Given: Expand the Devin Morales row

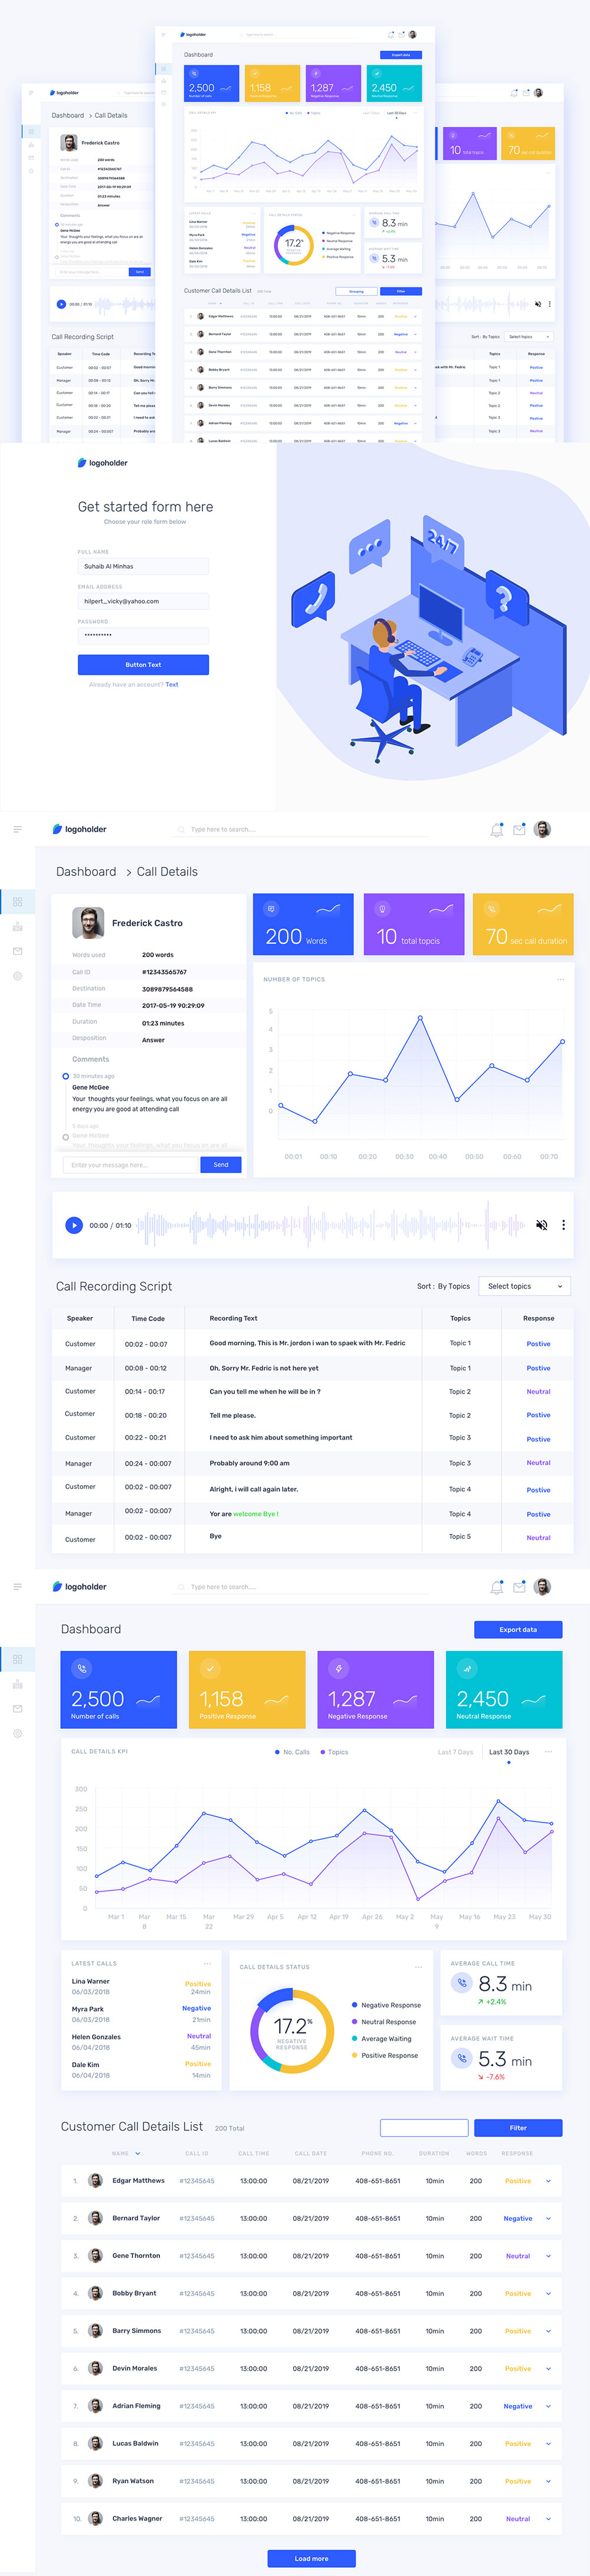Looking at the screenshot, I should pyautogui.click(x=548, y=2369).
